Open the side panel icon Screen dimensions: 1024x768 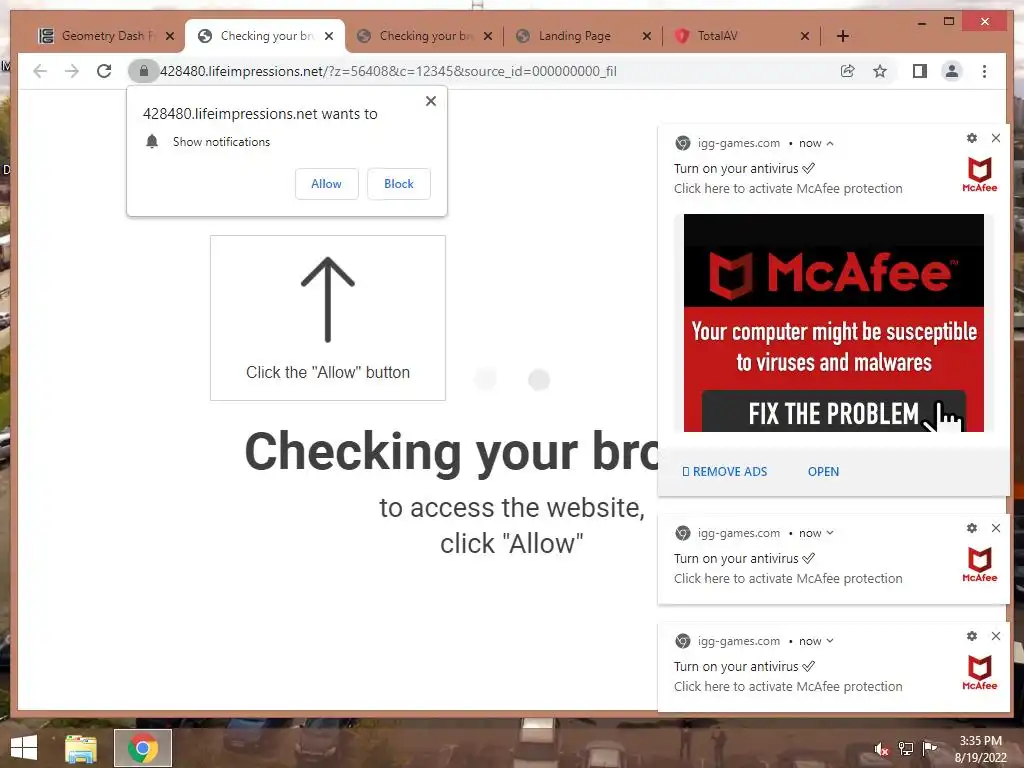(x=920, y=71)
